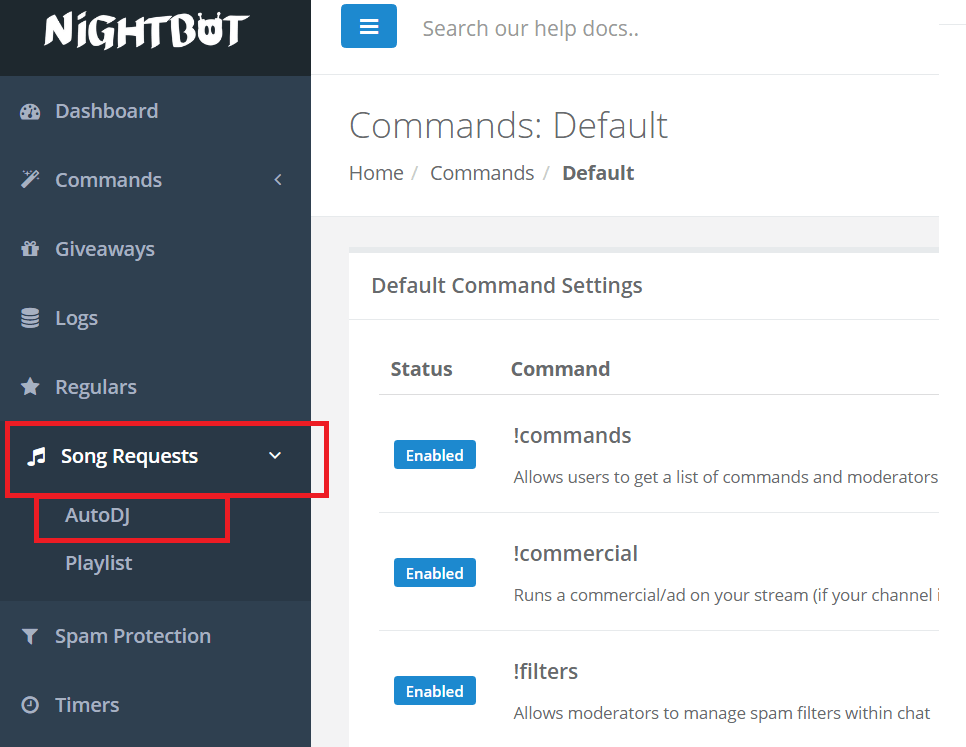966x747 pixels.
Task: Toggle the hamburger menu button
Action: [x=369, y=26]
